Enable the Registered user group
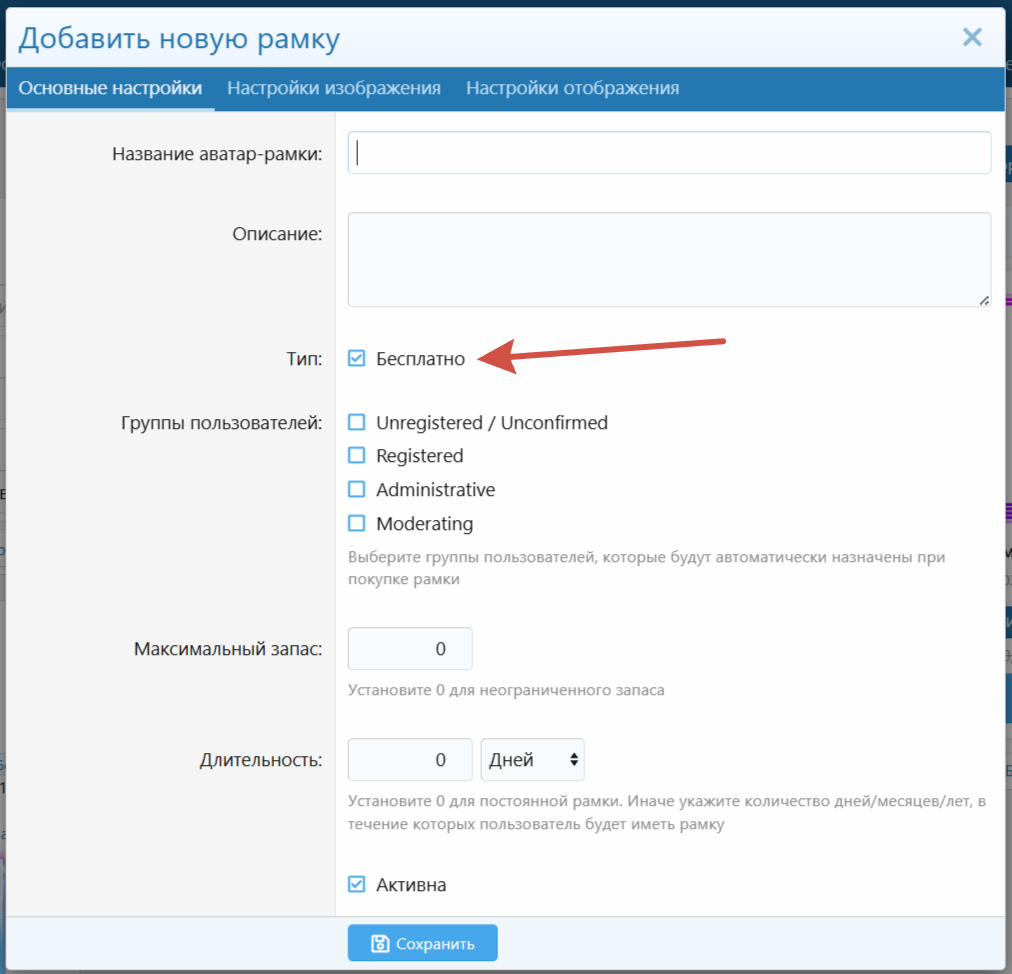 (x=356, y=456)
